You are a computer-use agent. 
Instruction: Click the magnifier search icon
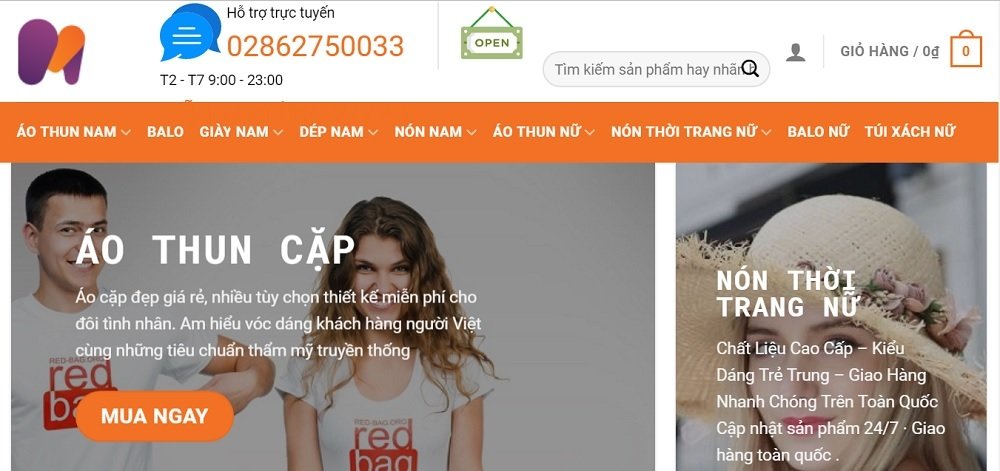[x=750, y=69]
